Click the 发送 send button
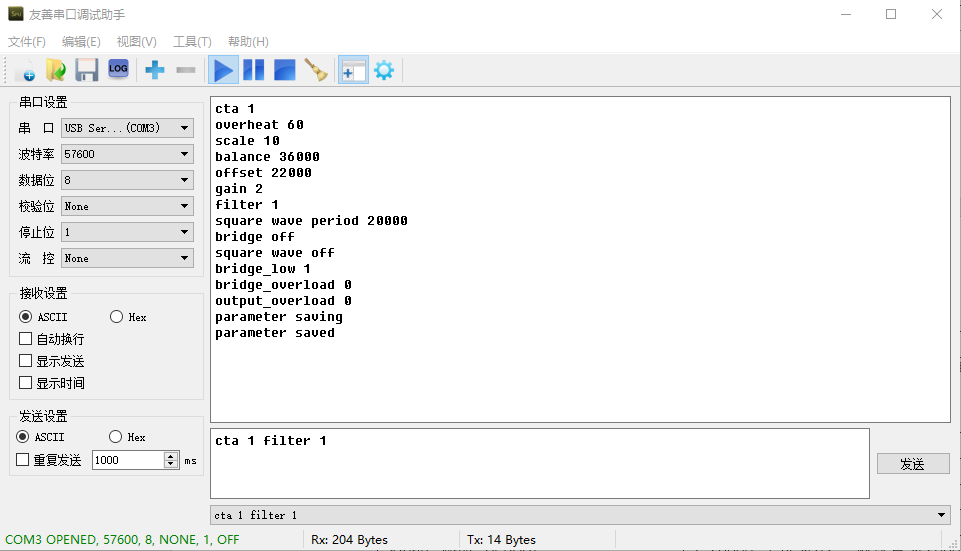This screenshot has height=551, width=961. [912, 464]
